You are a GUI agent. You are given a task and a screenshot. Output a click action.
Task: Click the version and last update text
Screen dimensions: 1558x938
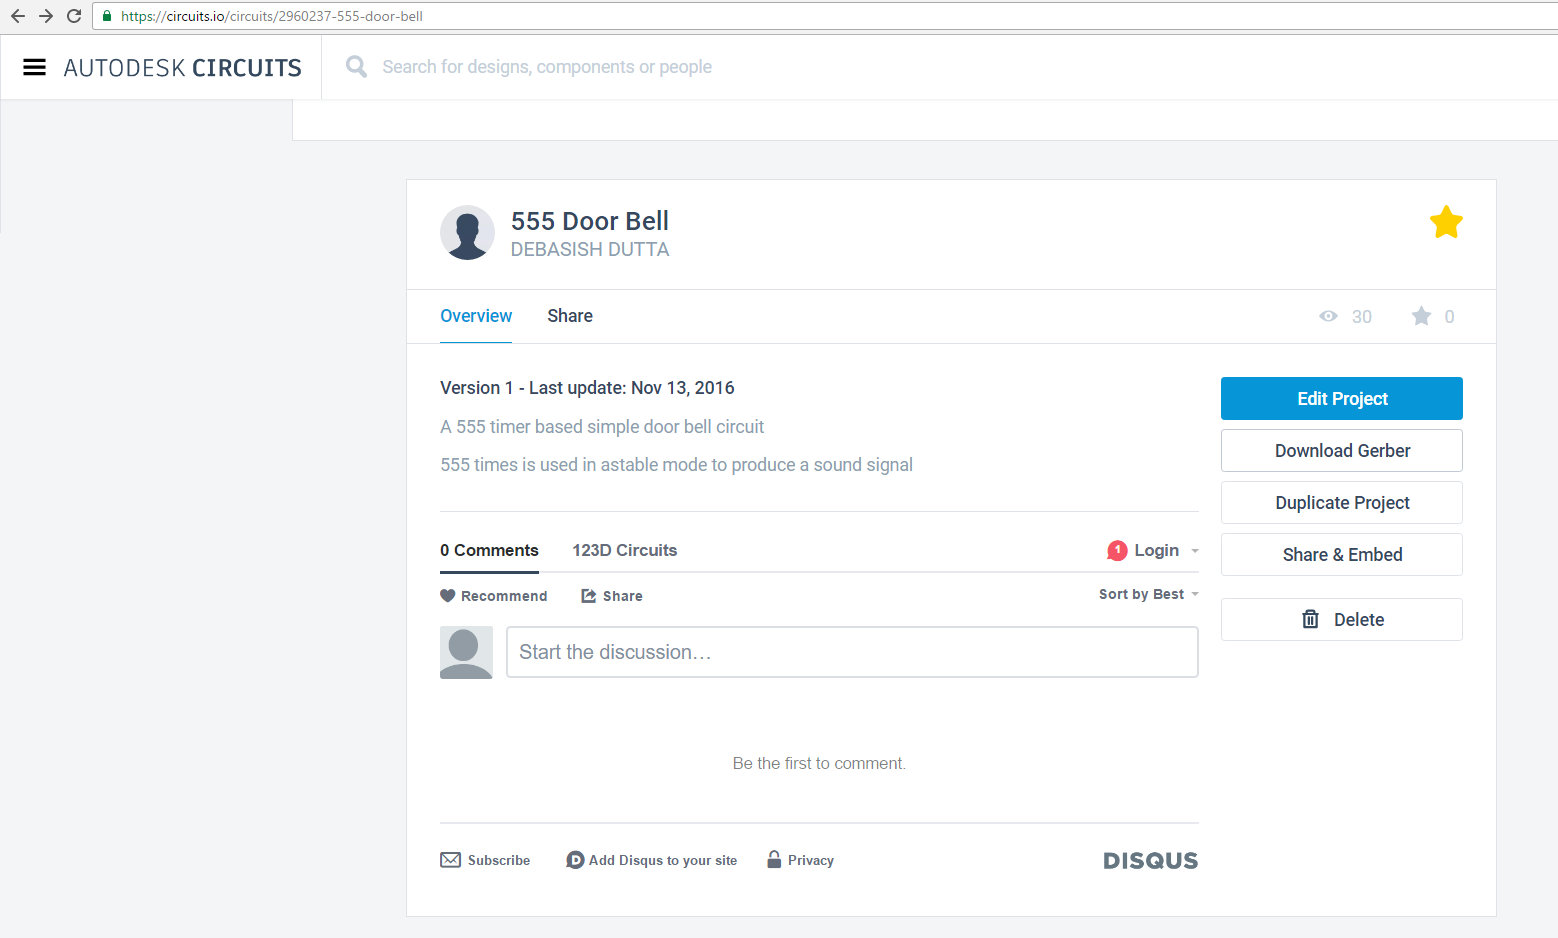(587, 388)
